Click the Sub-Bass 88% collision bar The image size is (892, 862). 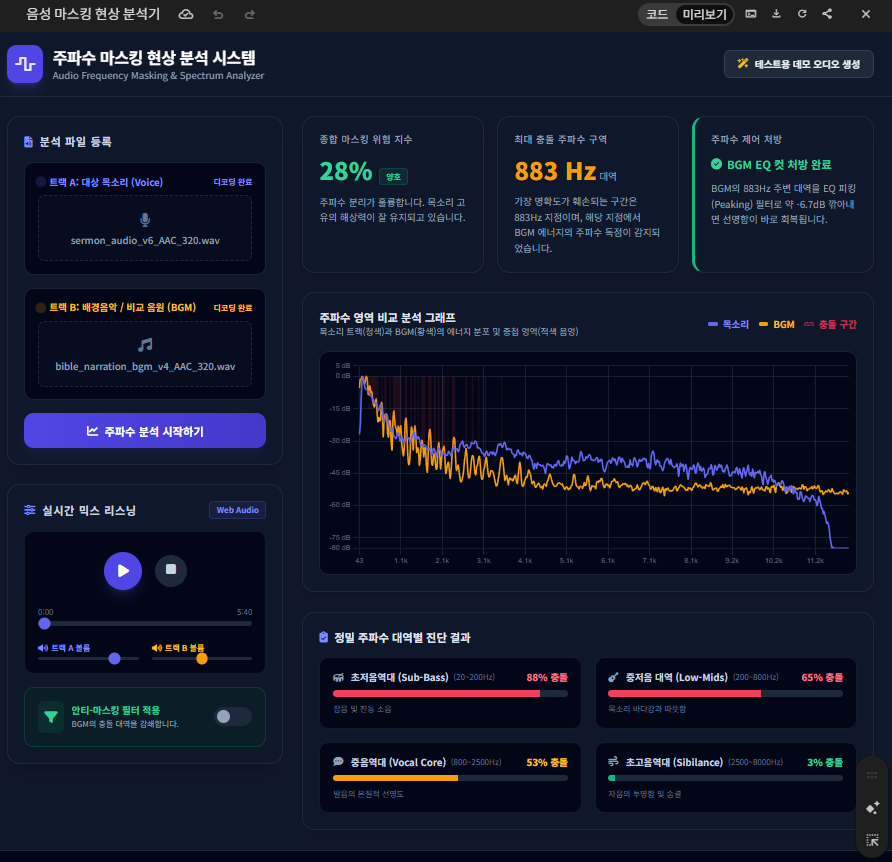tap(450, 694)
